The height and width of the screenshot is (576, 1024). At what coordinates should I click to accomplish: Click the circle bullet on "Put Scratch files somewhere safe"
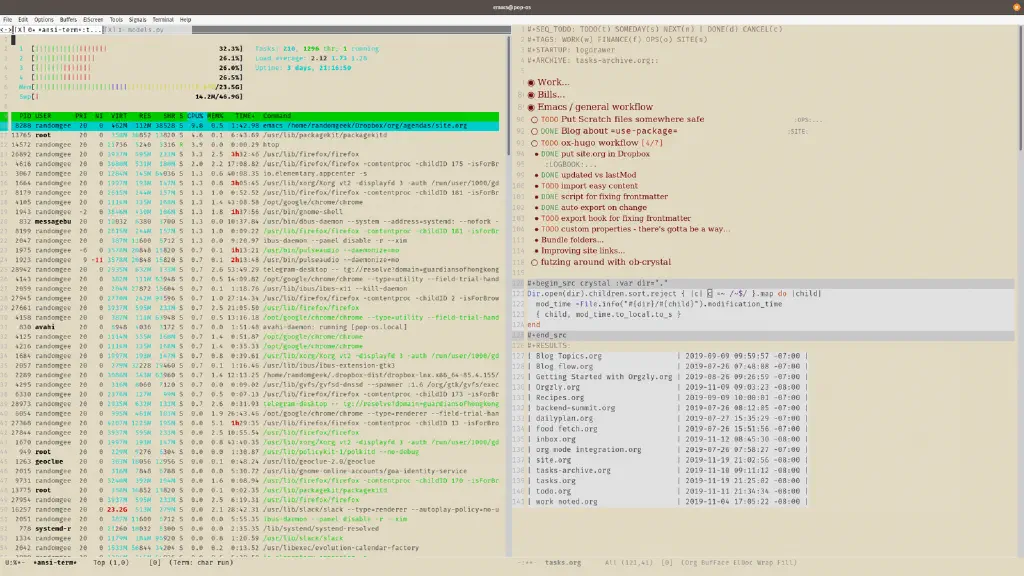click(534, 119)
